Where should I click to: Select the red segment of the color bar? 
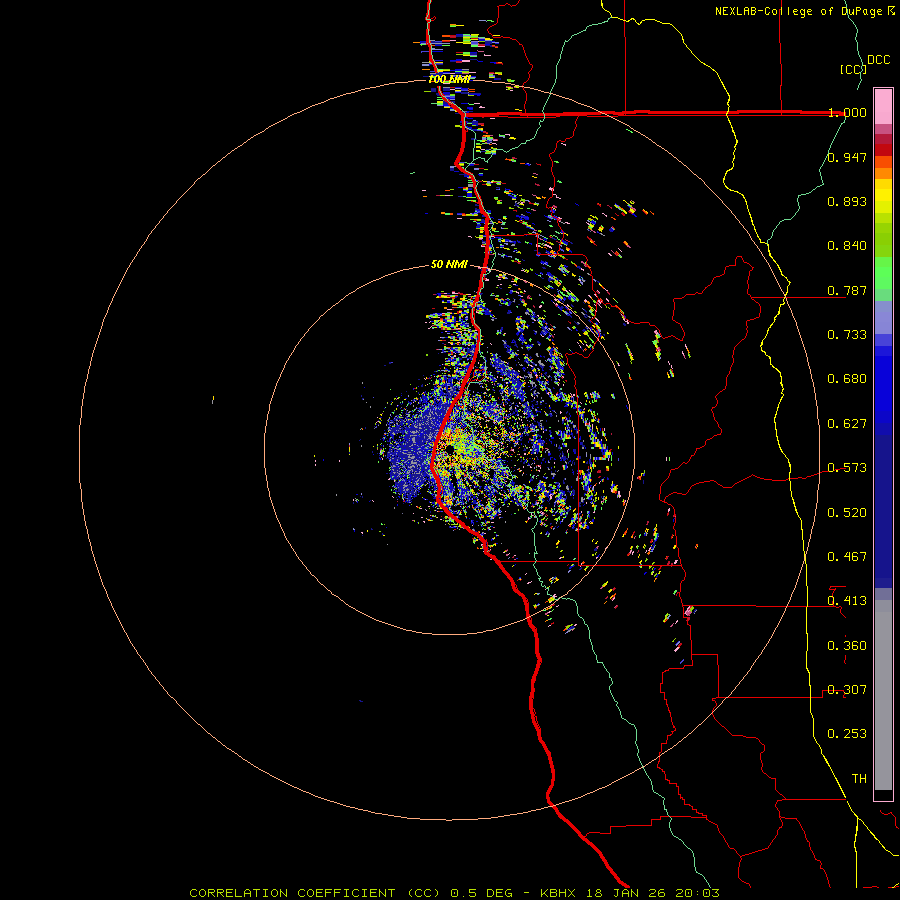[x=883, y=150]
